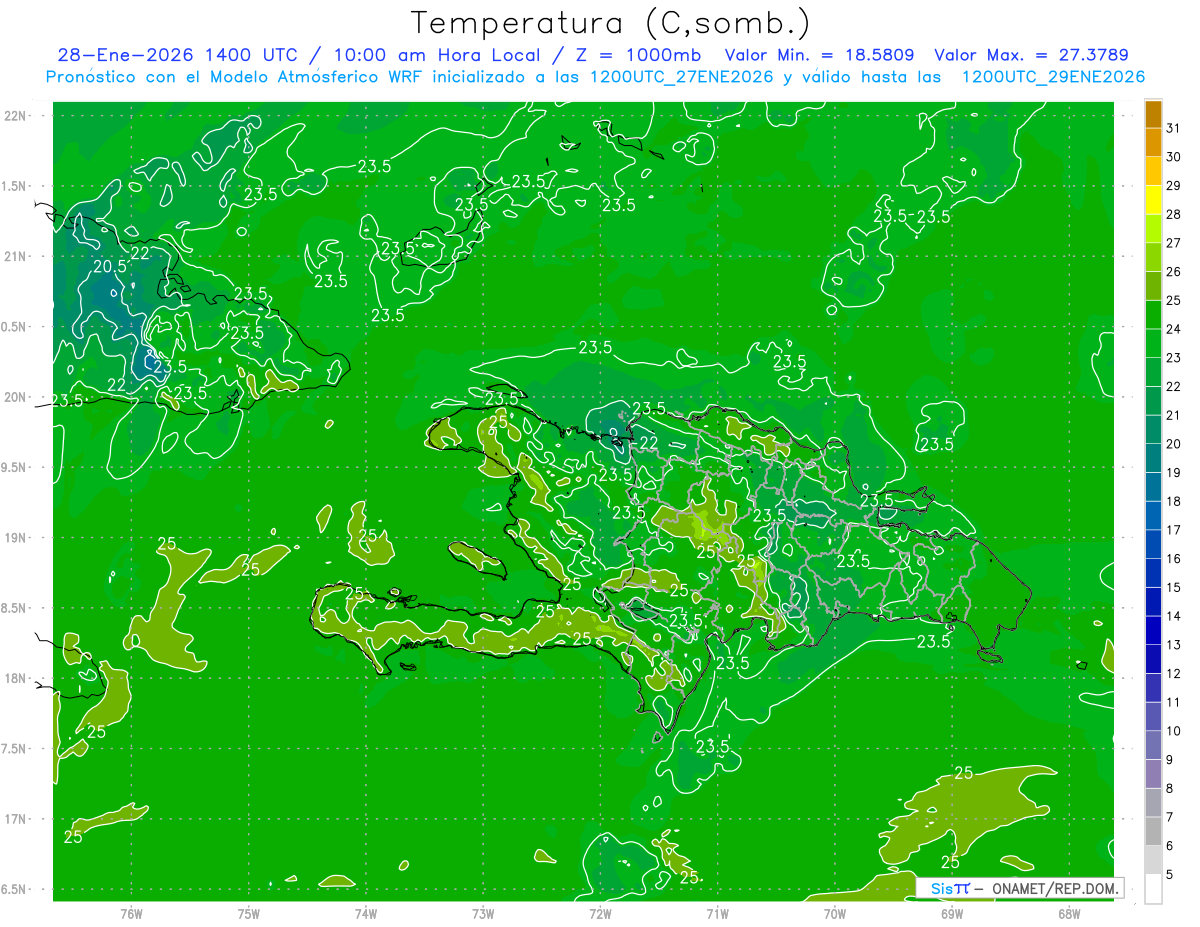Click the 20.5 contour label over Cuba
The width and height of the screenshot is (1200, 927).
point(110,267)
